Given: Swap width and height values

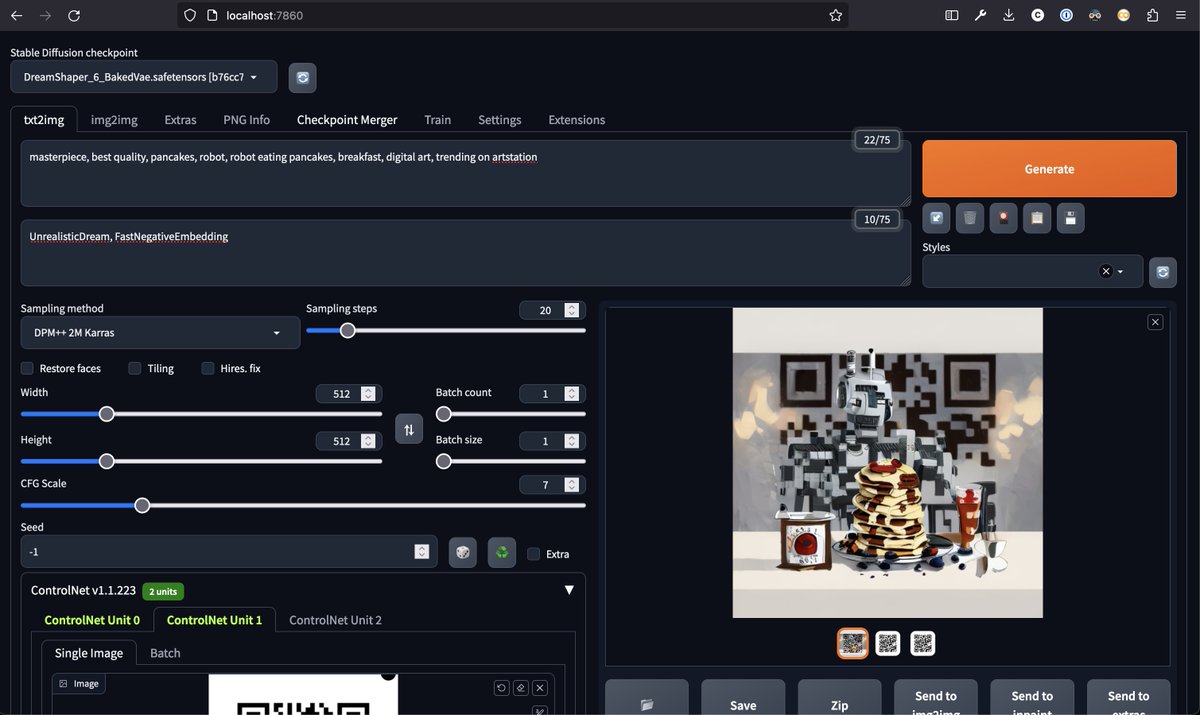Looking at the screenshot, I should (409, 430).
